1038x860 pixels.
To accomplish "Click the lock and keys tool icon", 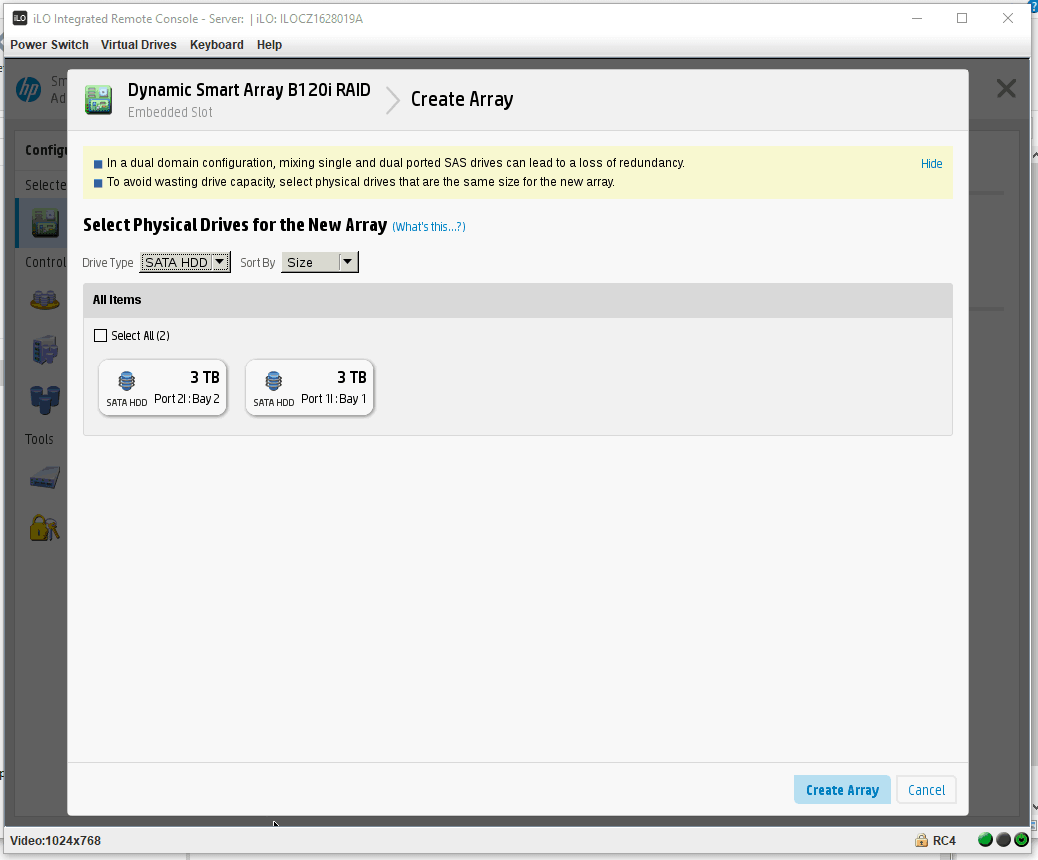I will click(x=43, y=526).
